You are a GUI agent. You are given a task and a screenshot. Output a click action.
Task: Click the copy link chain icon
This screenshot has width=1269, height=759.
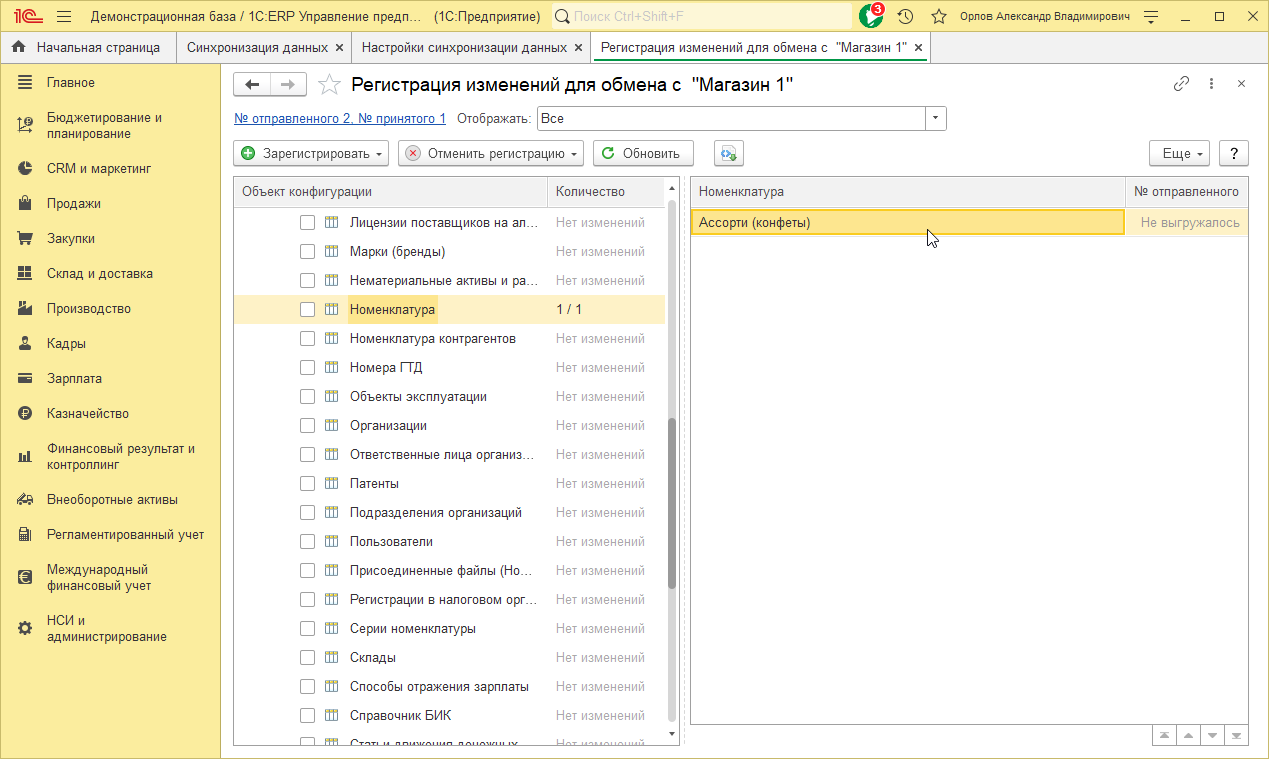[x=1181, y=84]
